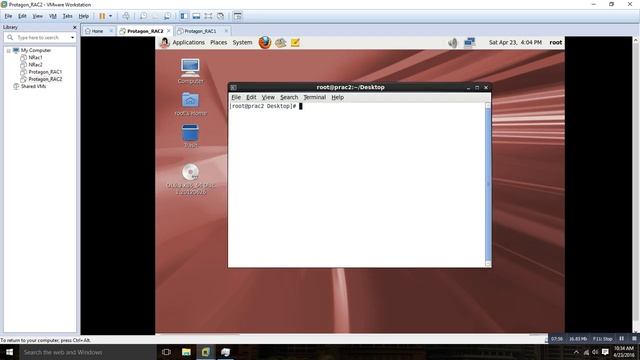Click the terminal vertical scrollbar

click(488, 184)
